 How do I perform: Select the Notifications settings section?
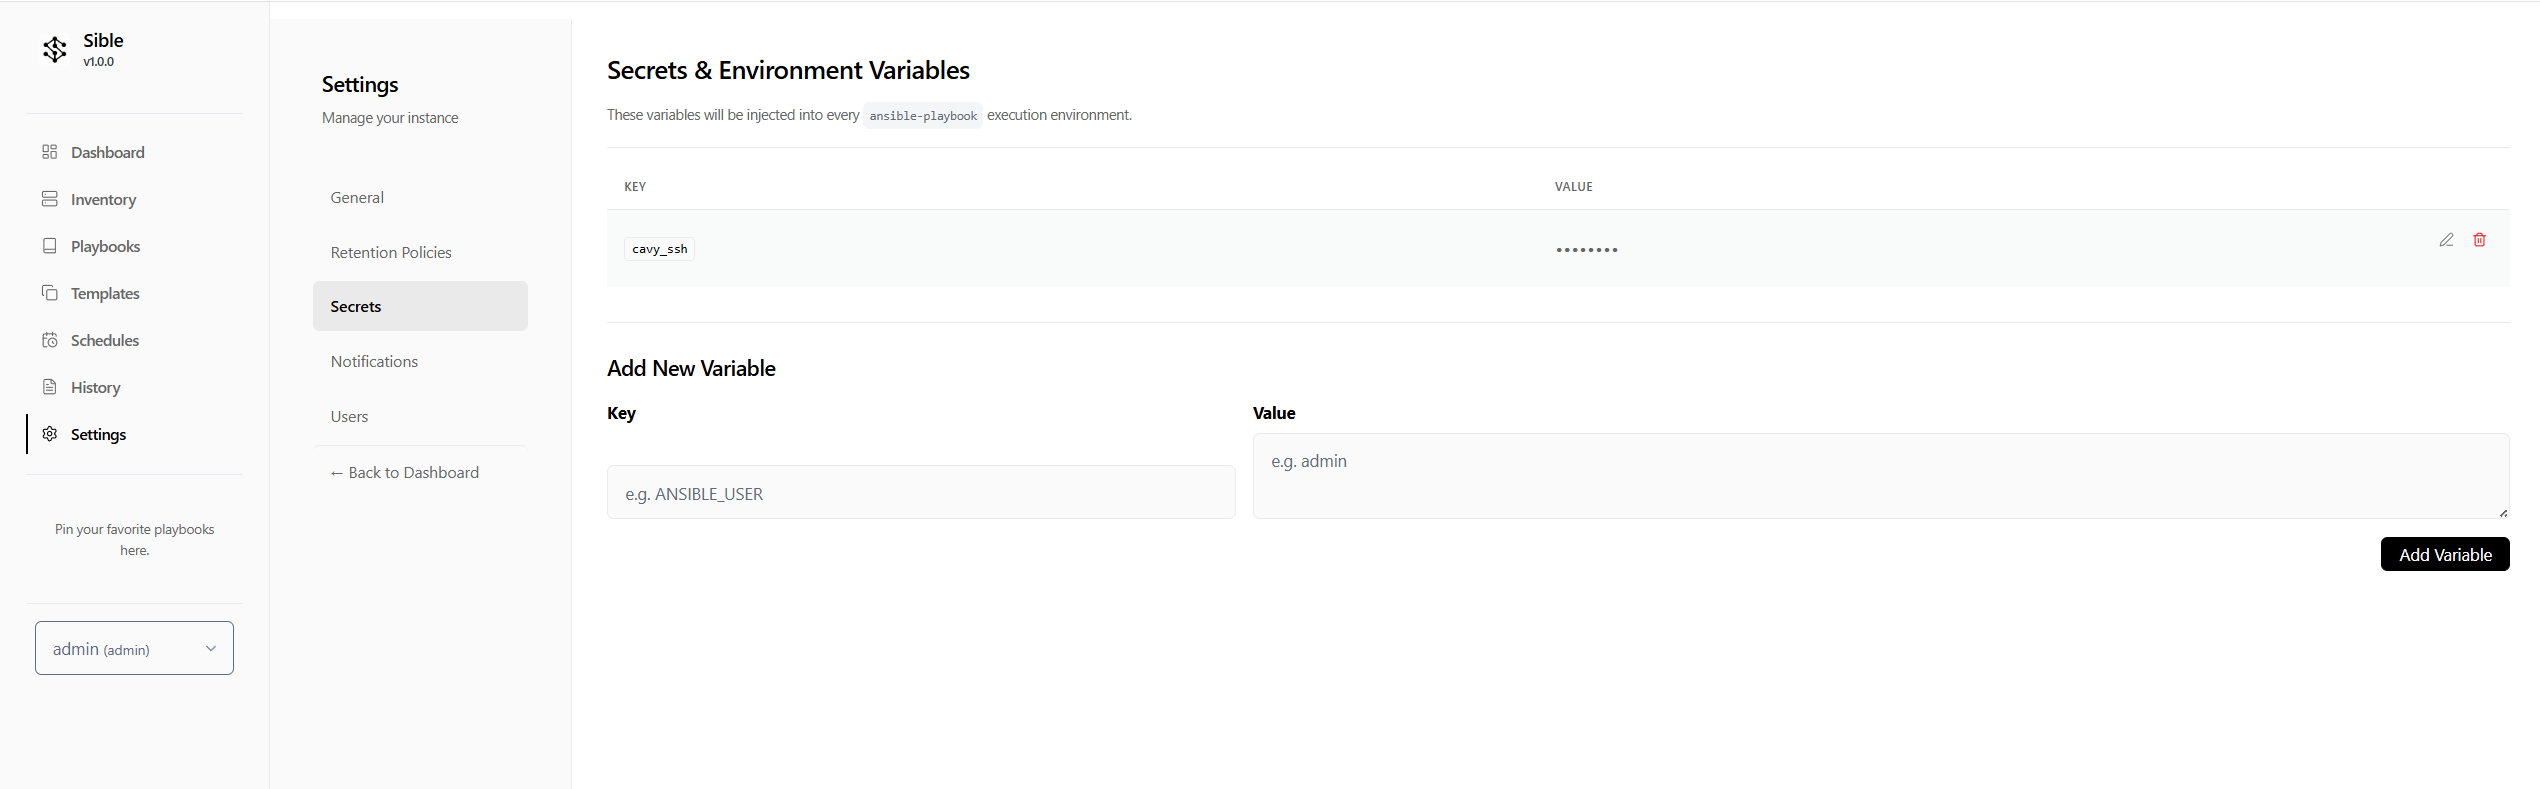pos(374,362)
